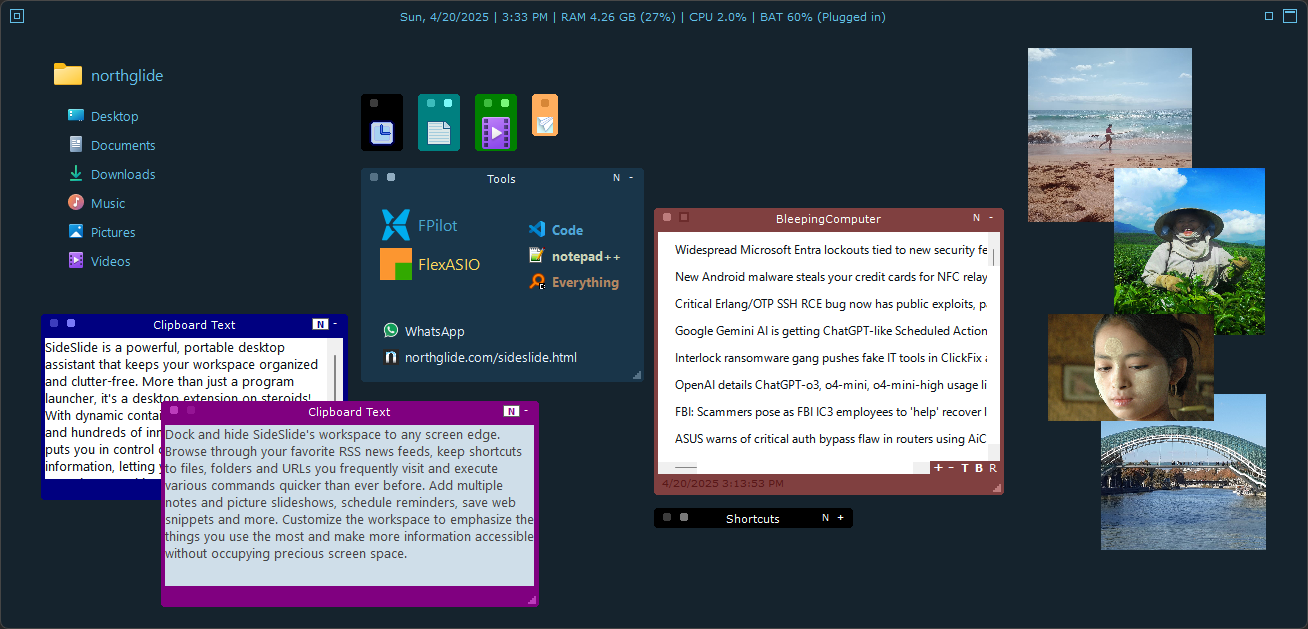1308x629 pixels.
Task: Toggle the lighter square in blue Clipboard title
Action: (x=71, y=323)
